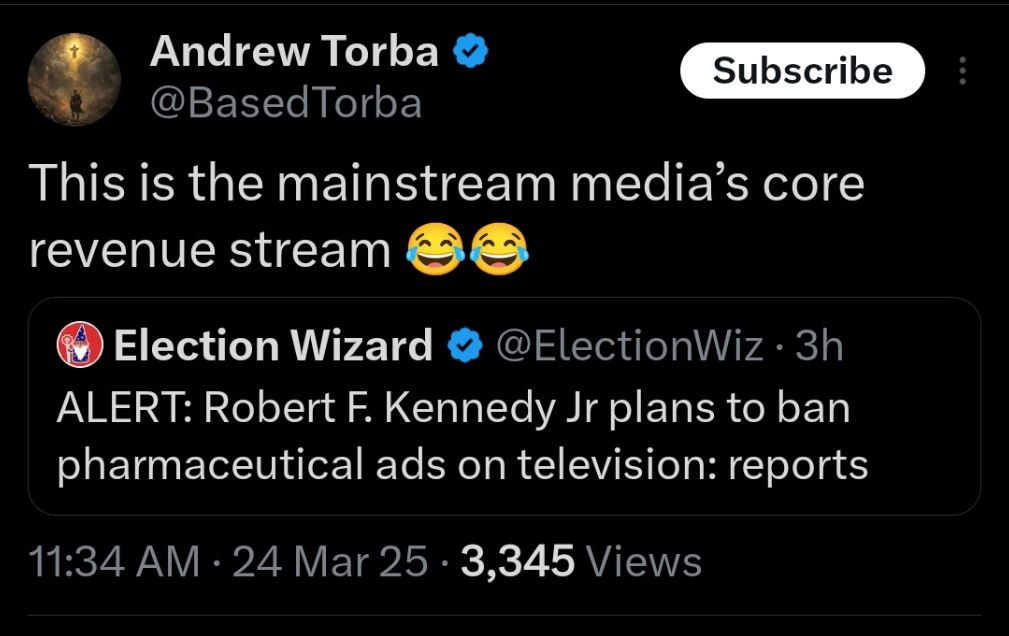Open the three-dot more options menu
Viewport: 1009px width, 636px height.
pyautogui.click(x=963, y=71)
